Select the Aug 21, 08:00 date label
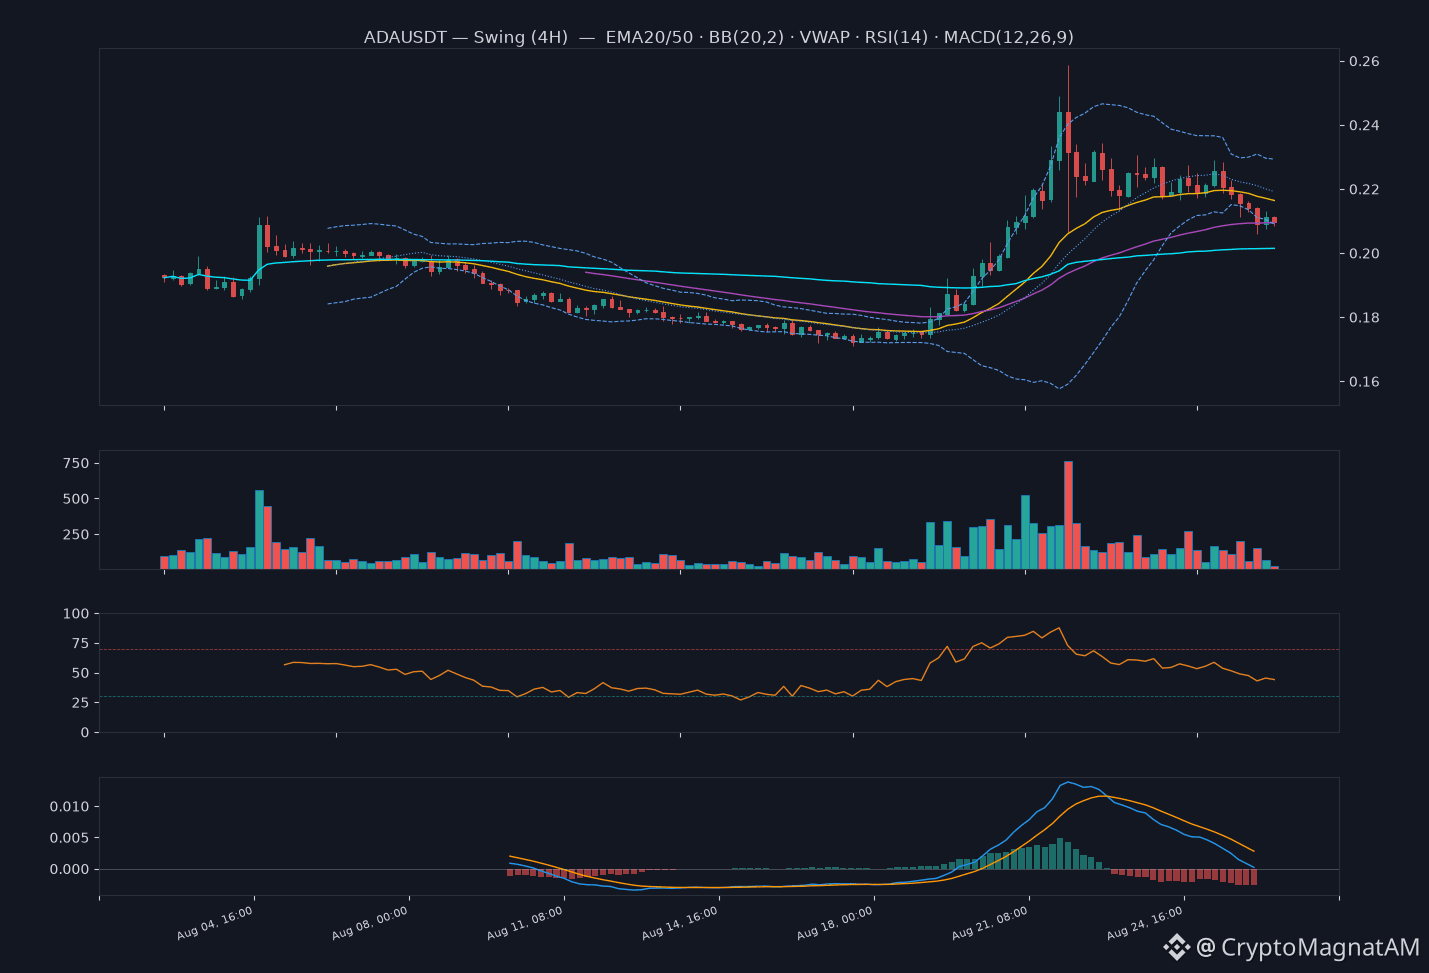This screenshot has width=1429, height=973. [990, 924]
